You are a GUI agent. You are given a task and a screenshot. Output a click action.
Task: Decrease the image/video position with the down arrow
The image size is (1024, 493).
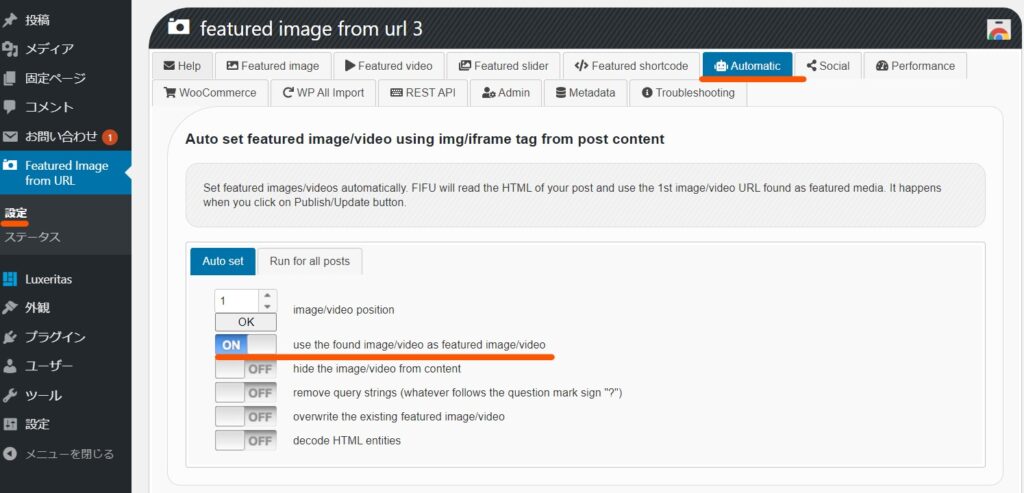[267, 307]
